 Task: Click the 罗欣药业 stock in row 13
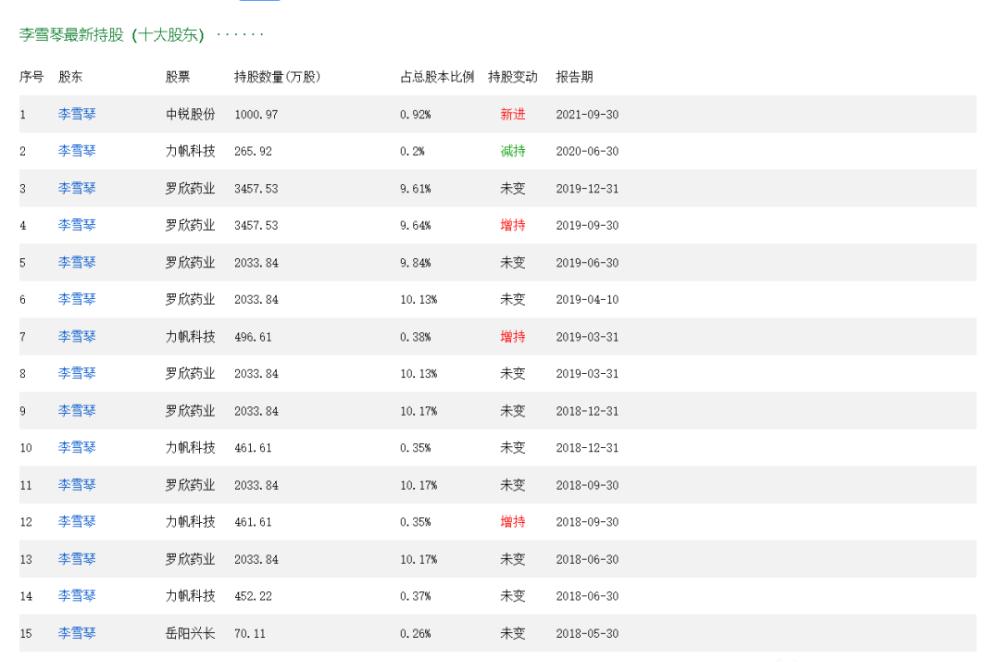(190, 559)
